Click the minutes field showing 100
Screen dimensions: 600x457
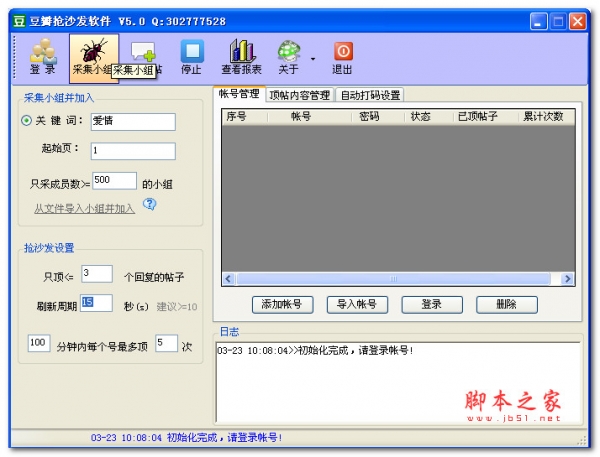tap(39, 343)
